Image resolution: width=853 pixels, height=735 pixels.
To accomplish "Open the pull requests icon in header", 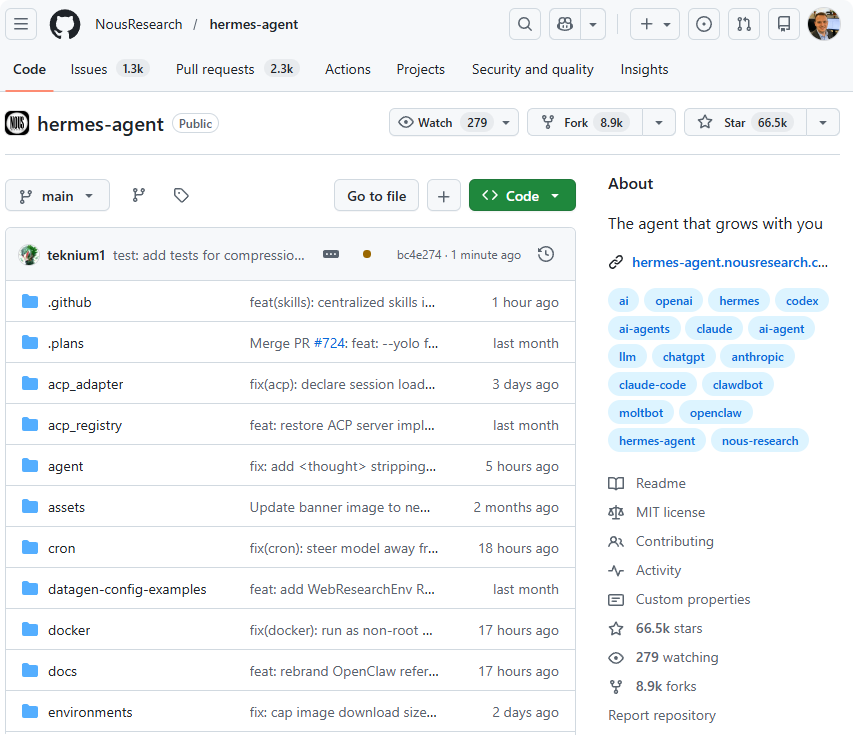I will 744,24.
